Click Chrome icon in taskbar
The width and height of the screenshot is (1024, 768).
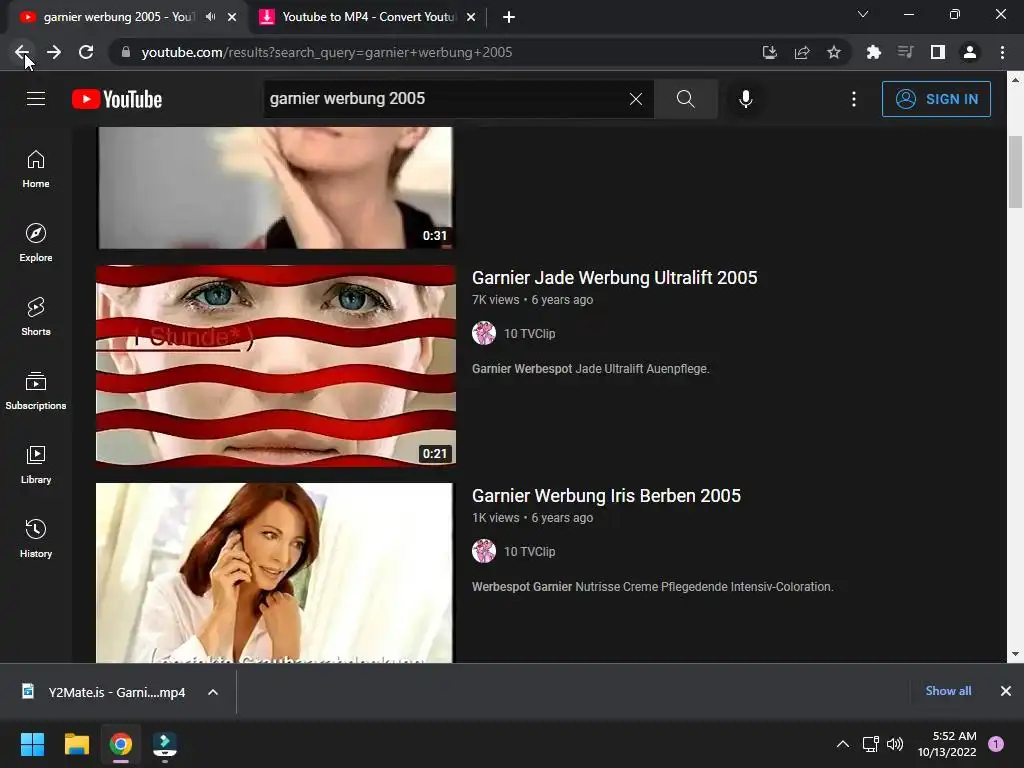click(121, 744)
